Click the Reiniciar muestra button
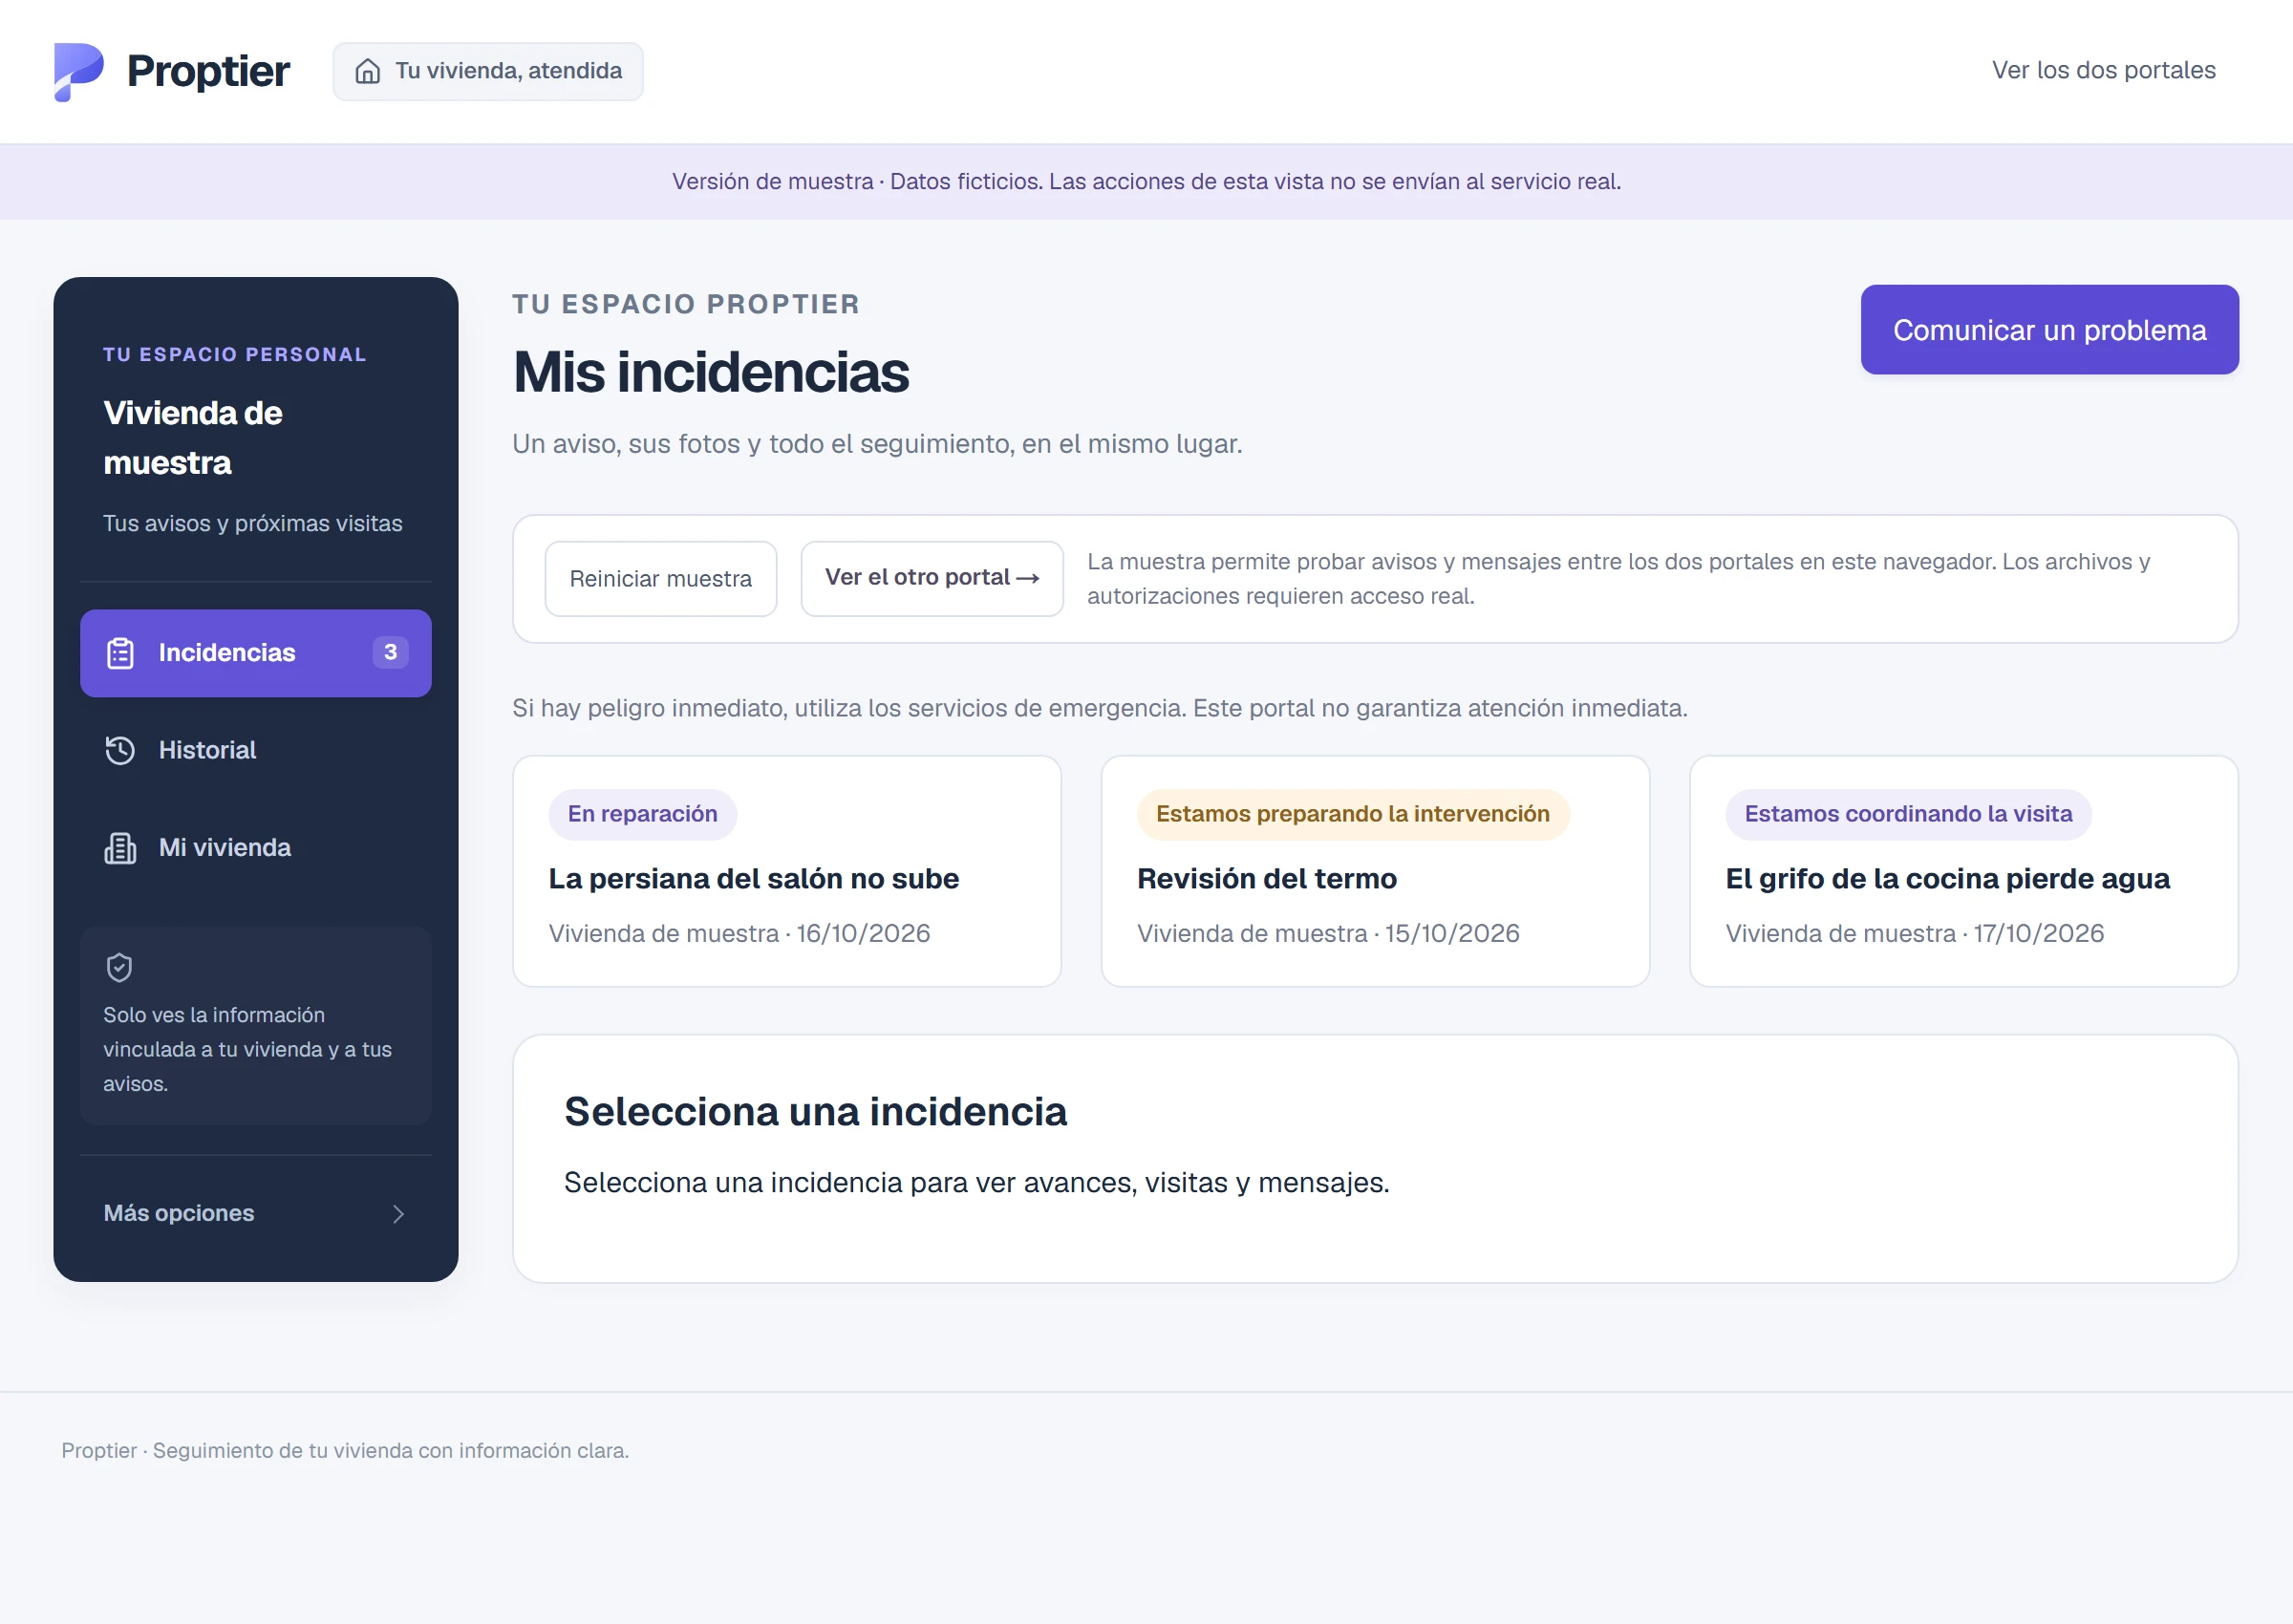 (661, 579)
